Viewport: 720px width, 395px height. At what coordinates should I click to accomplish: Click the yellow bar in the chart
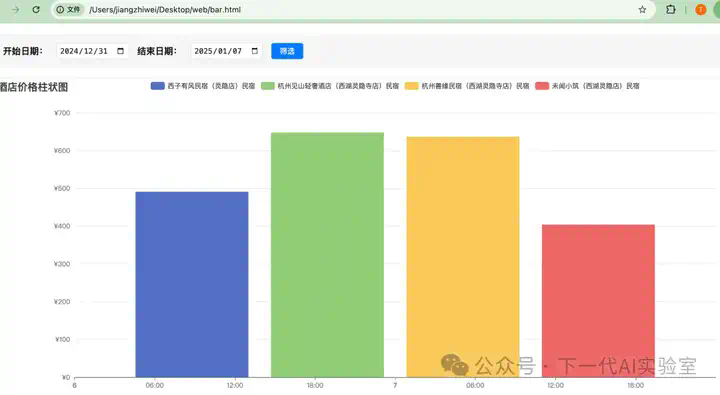[463, 257]
